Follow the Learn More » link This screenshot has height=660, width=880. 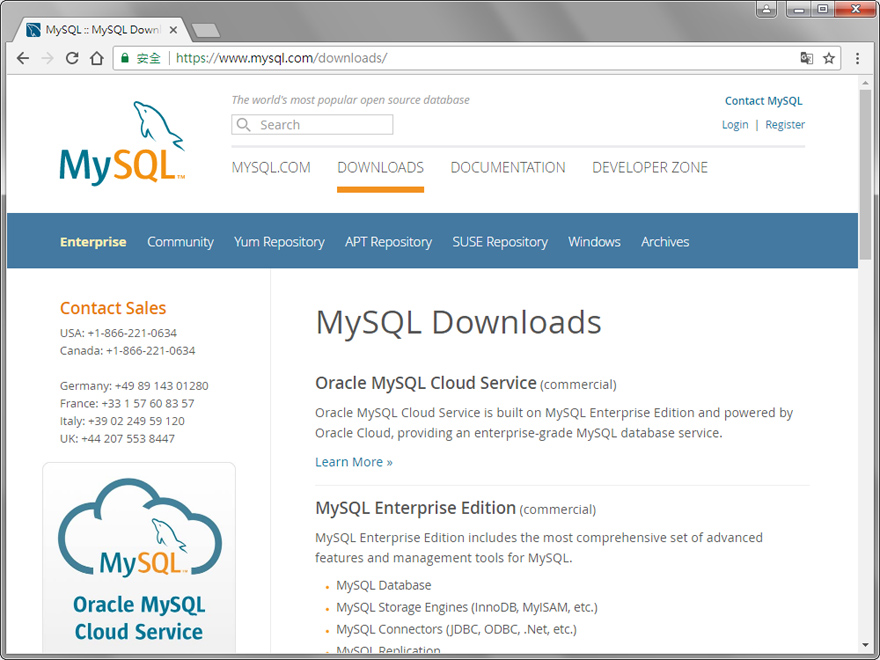point(354,462)
